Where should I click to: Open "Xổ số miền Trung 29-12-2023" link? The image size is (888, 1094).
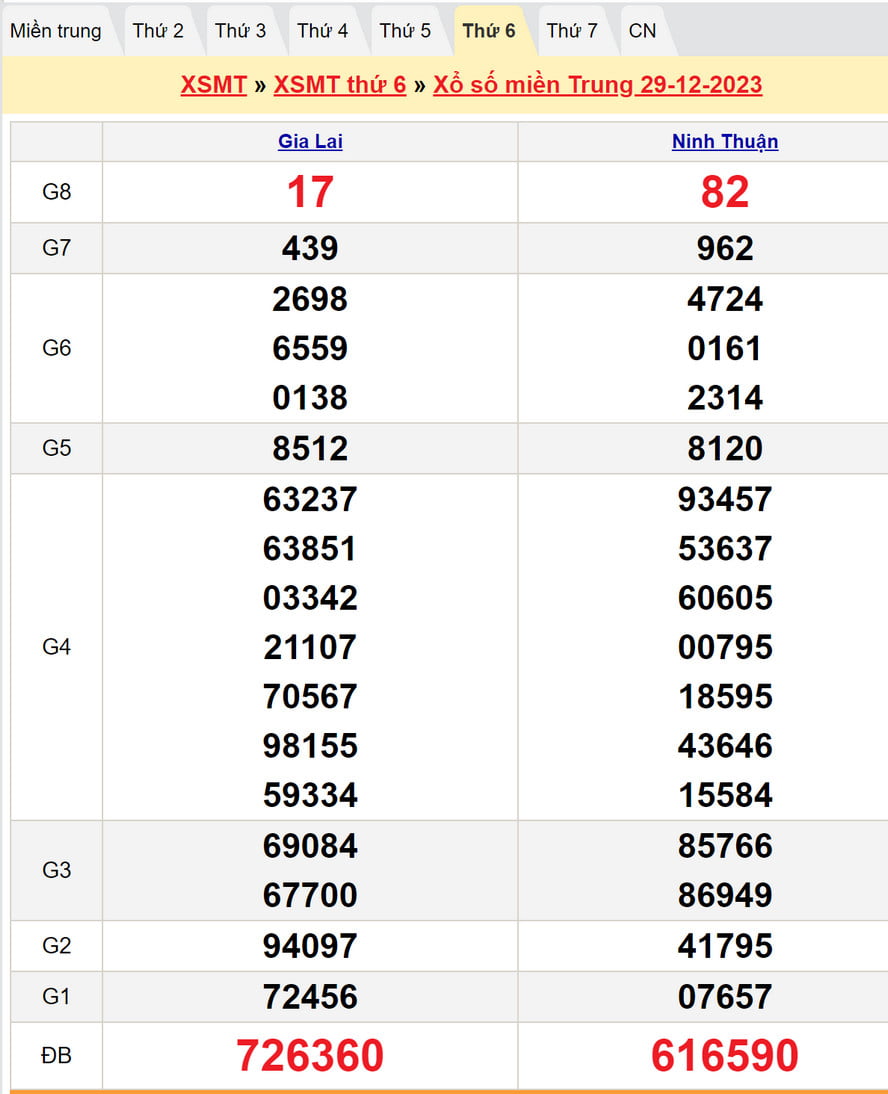click(597, 84)
